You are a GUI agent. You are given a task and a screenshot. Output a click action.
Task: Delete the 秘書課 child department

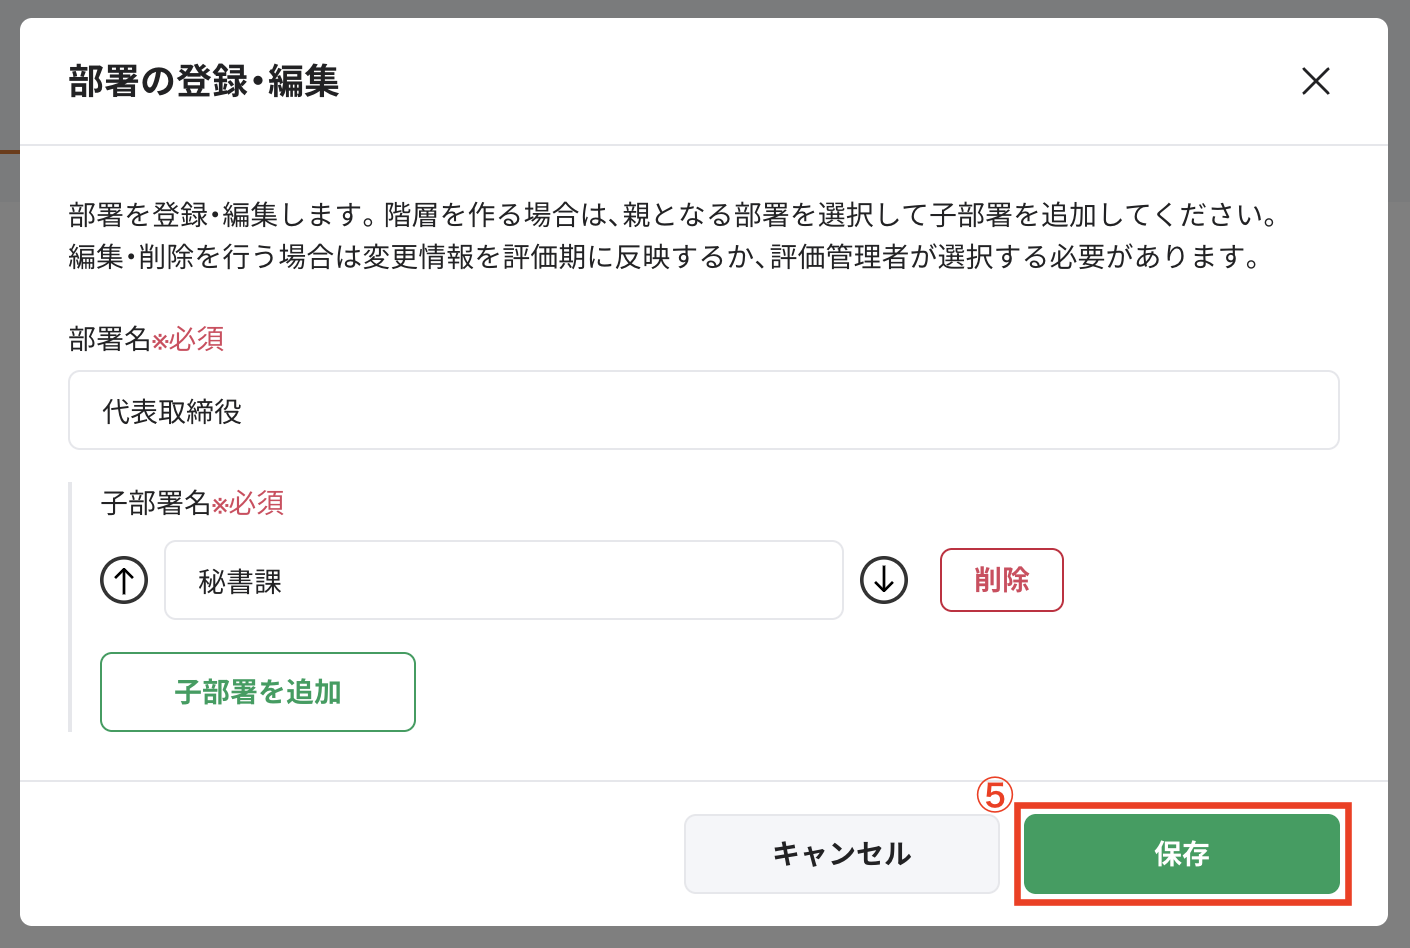[x=1001, y=580]
